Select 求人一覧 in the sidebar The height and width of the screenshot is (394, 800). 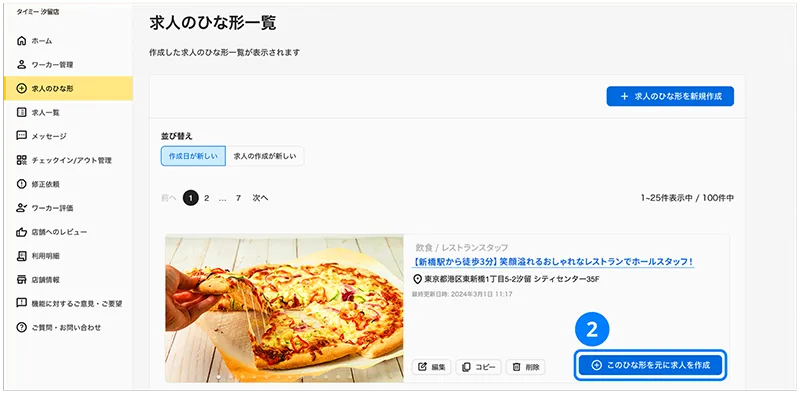(x=68, y=112)
